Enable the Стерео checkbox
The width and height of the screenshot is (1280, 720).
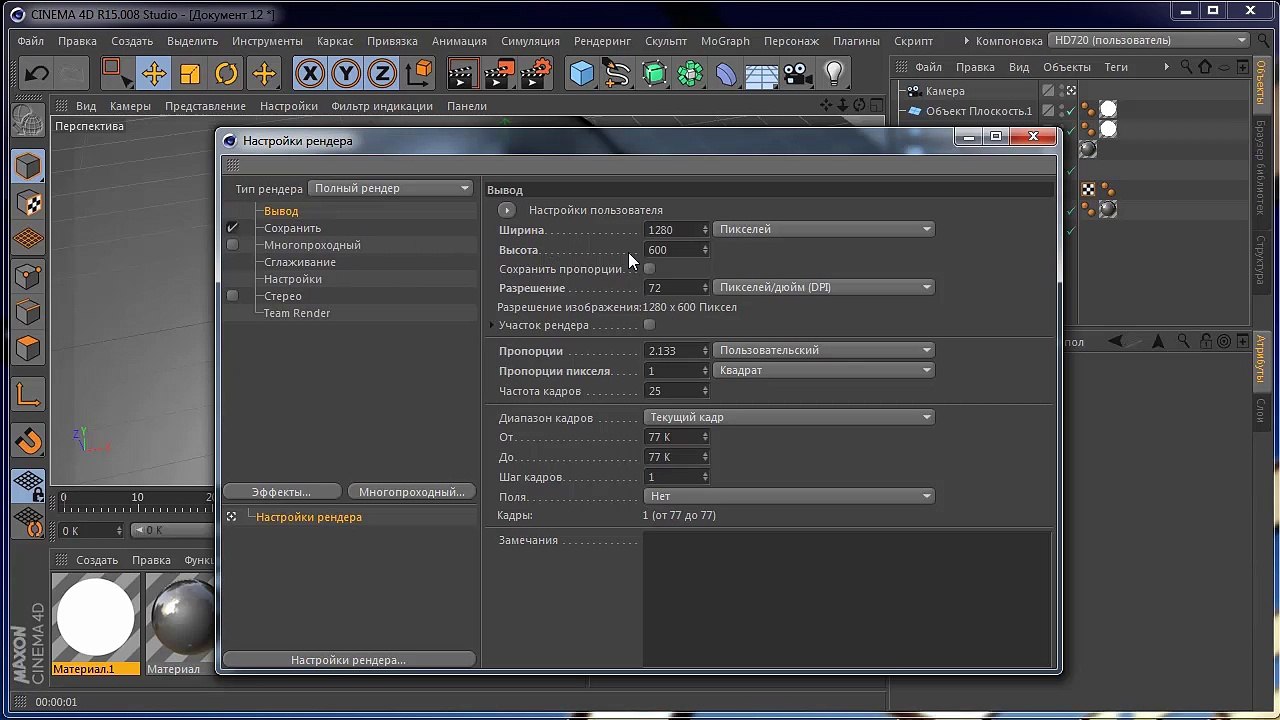tap(232, 296)
